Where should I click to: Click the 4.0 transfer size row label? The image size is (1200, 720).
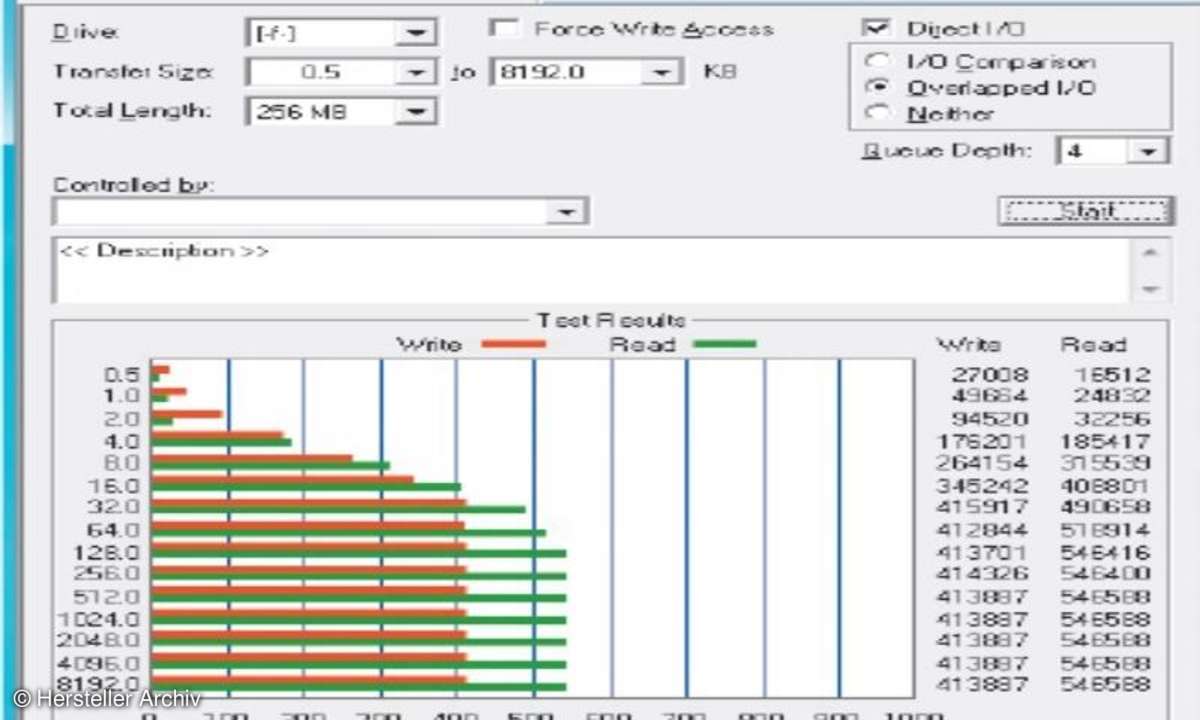[x=121, y=441]
